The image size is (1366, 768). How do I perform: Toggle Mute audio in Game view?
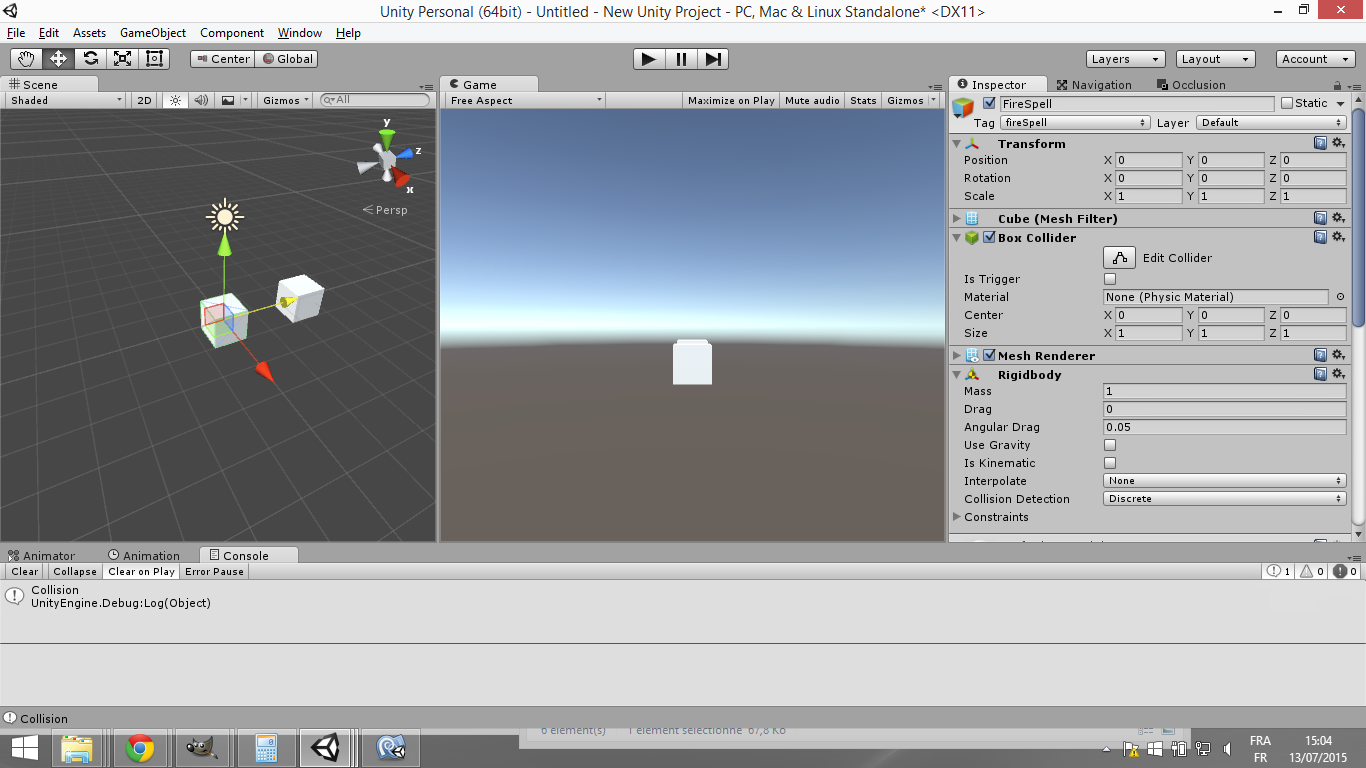pos(812,100)
